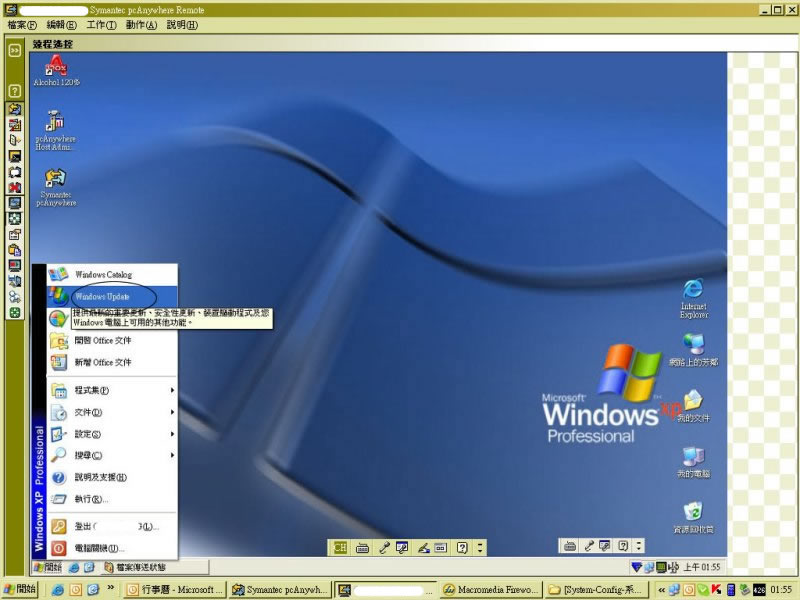Expand hidden tray icons with local tray chevron

[661, 590]
